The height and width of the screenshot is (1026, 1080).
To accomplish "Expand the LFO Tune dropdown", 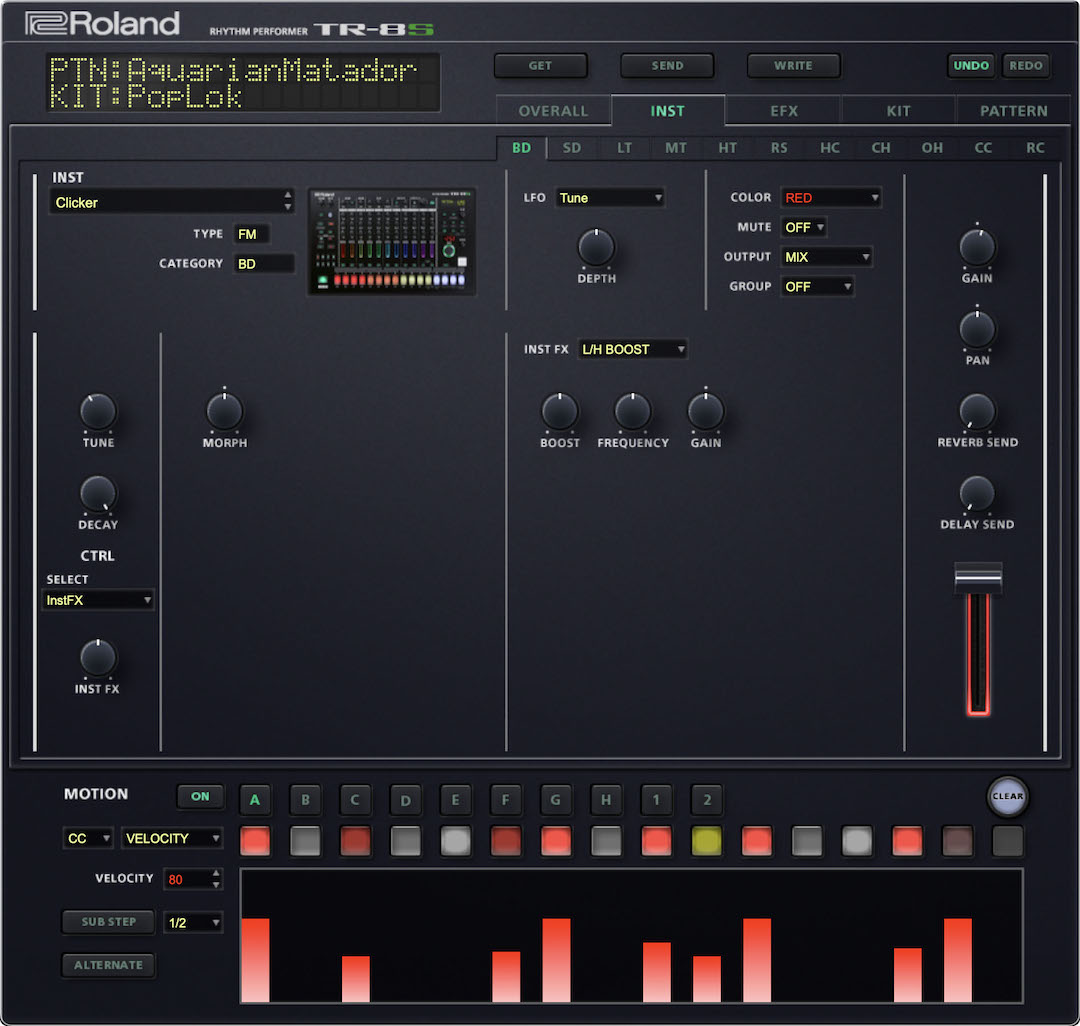I will (x=610, y=198).
